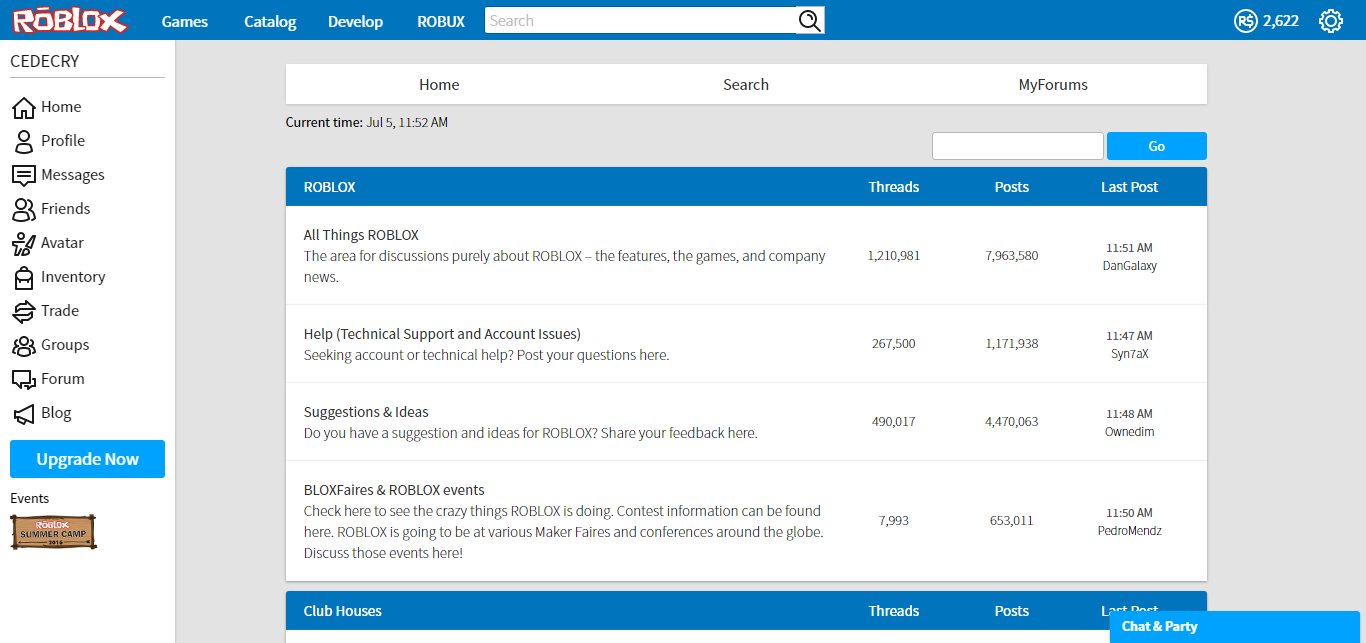Switch to the forum Search tab
1366x643 pixels.
[746, 84]
